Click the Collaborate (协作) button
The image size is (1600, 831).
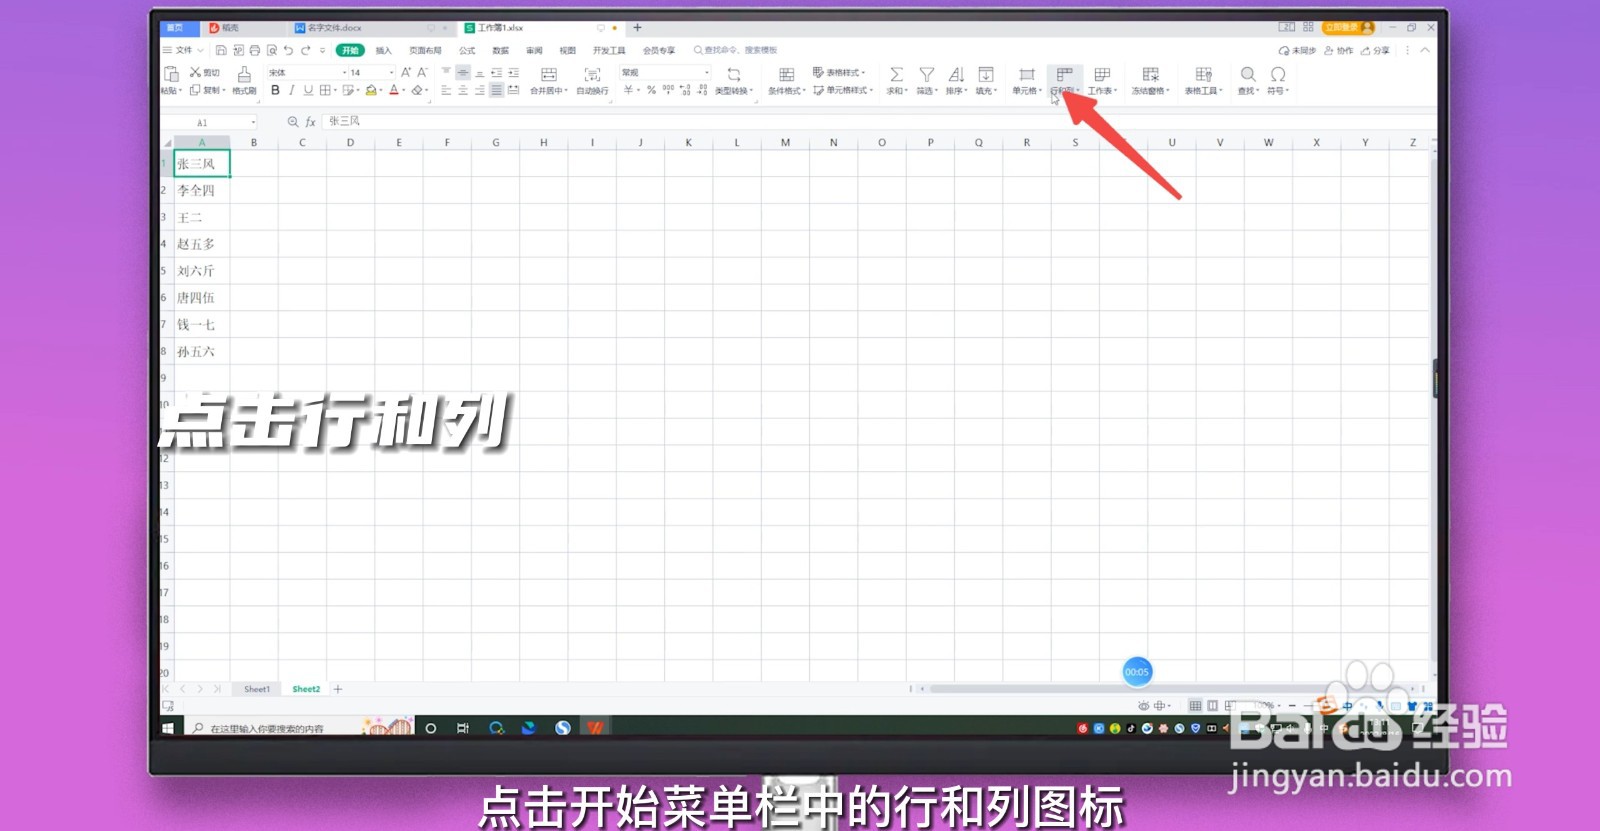click(x=1339, y=50)
